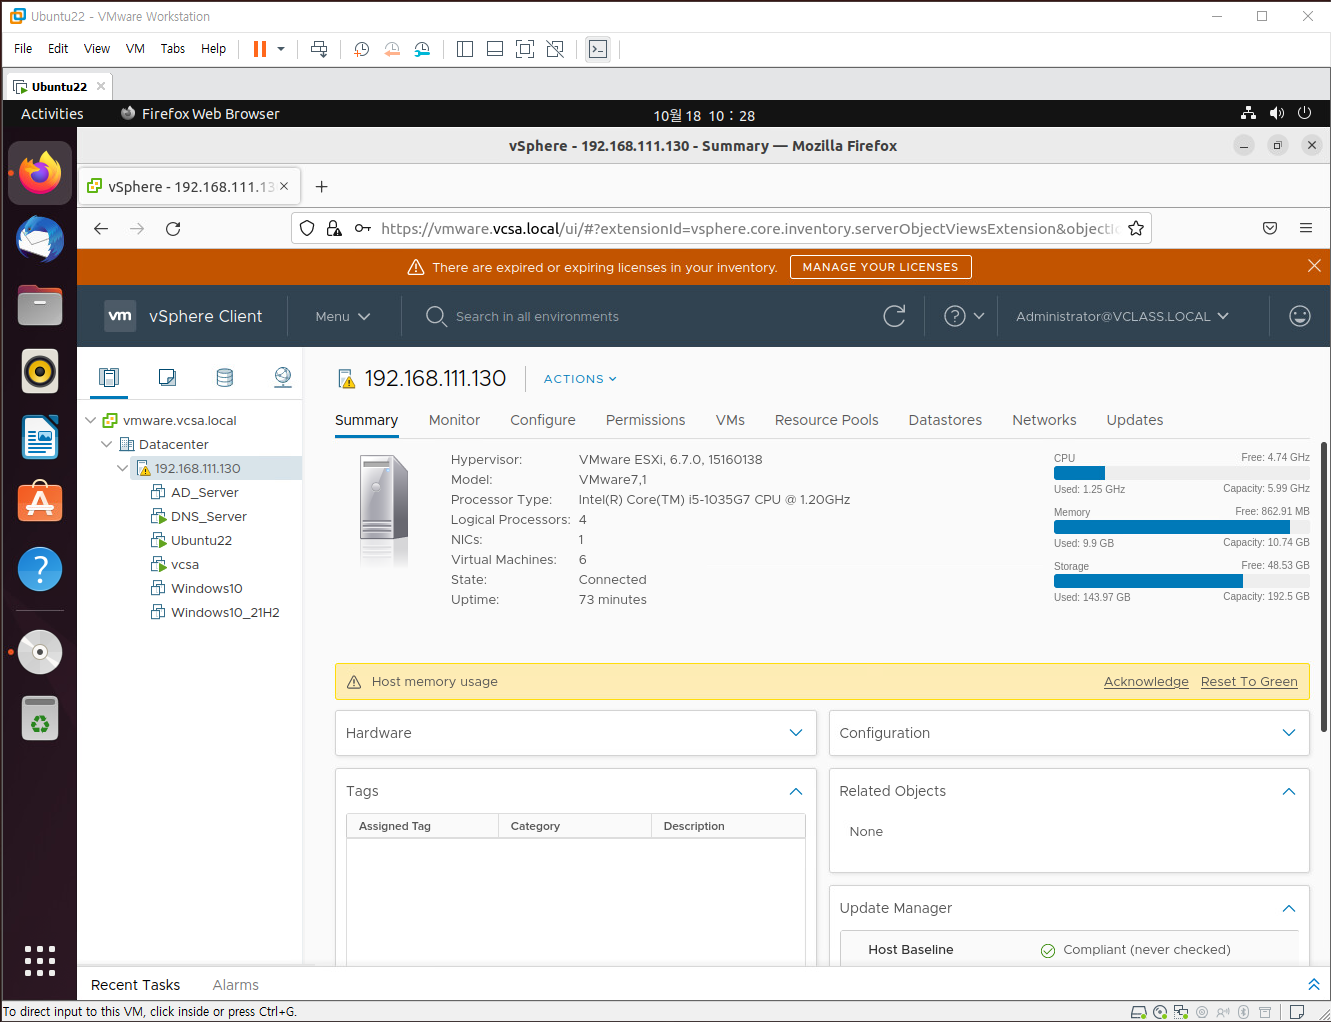The height and width of the screenshot is (1022, 1331).
Task: Launch Thunderbird from the Ubuntu dock
Action: click(x=40, y=239)
